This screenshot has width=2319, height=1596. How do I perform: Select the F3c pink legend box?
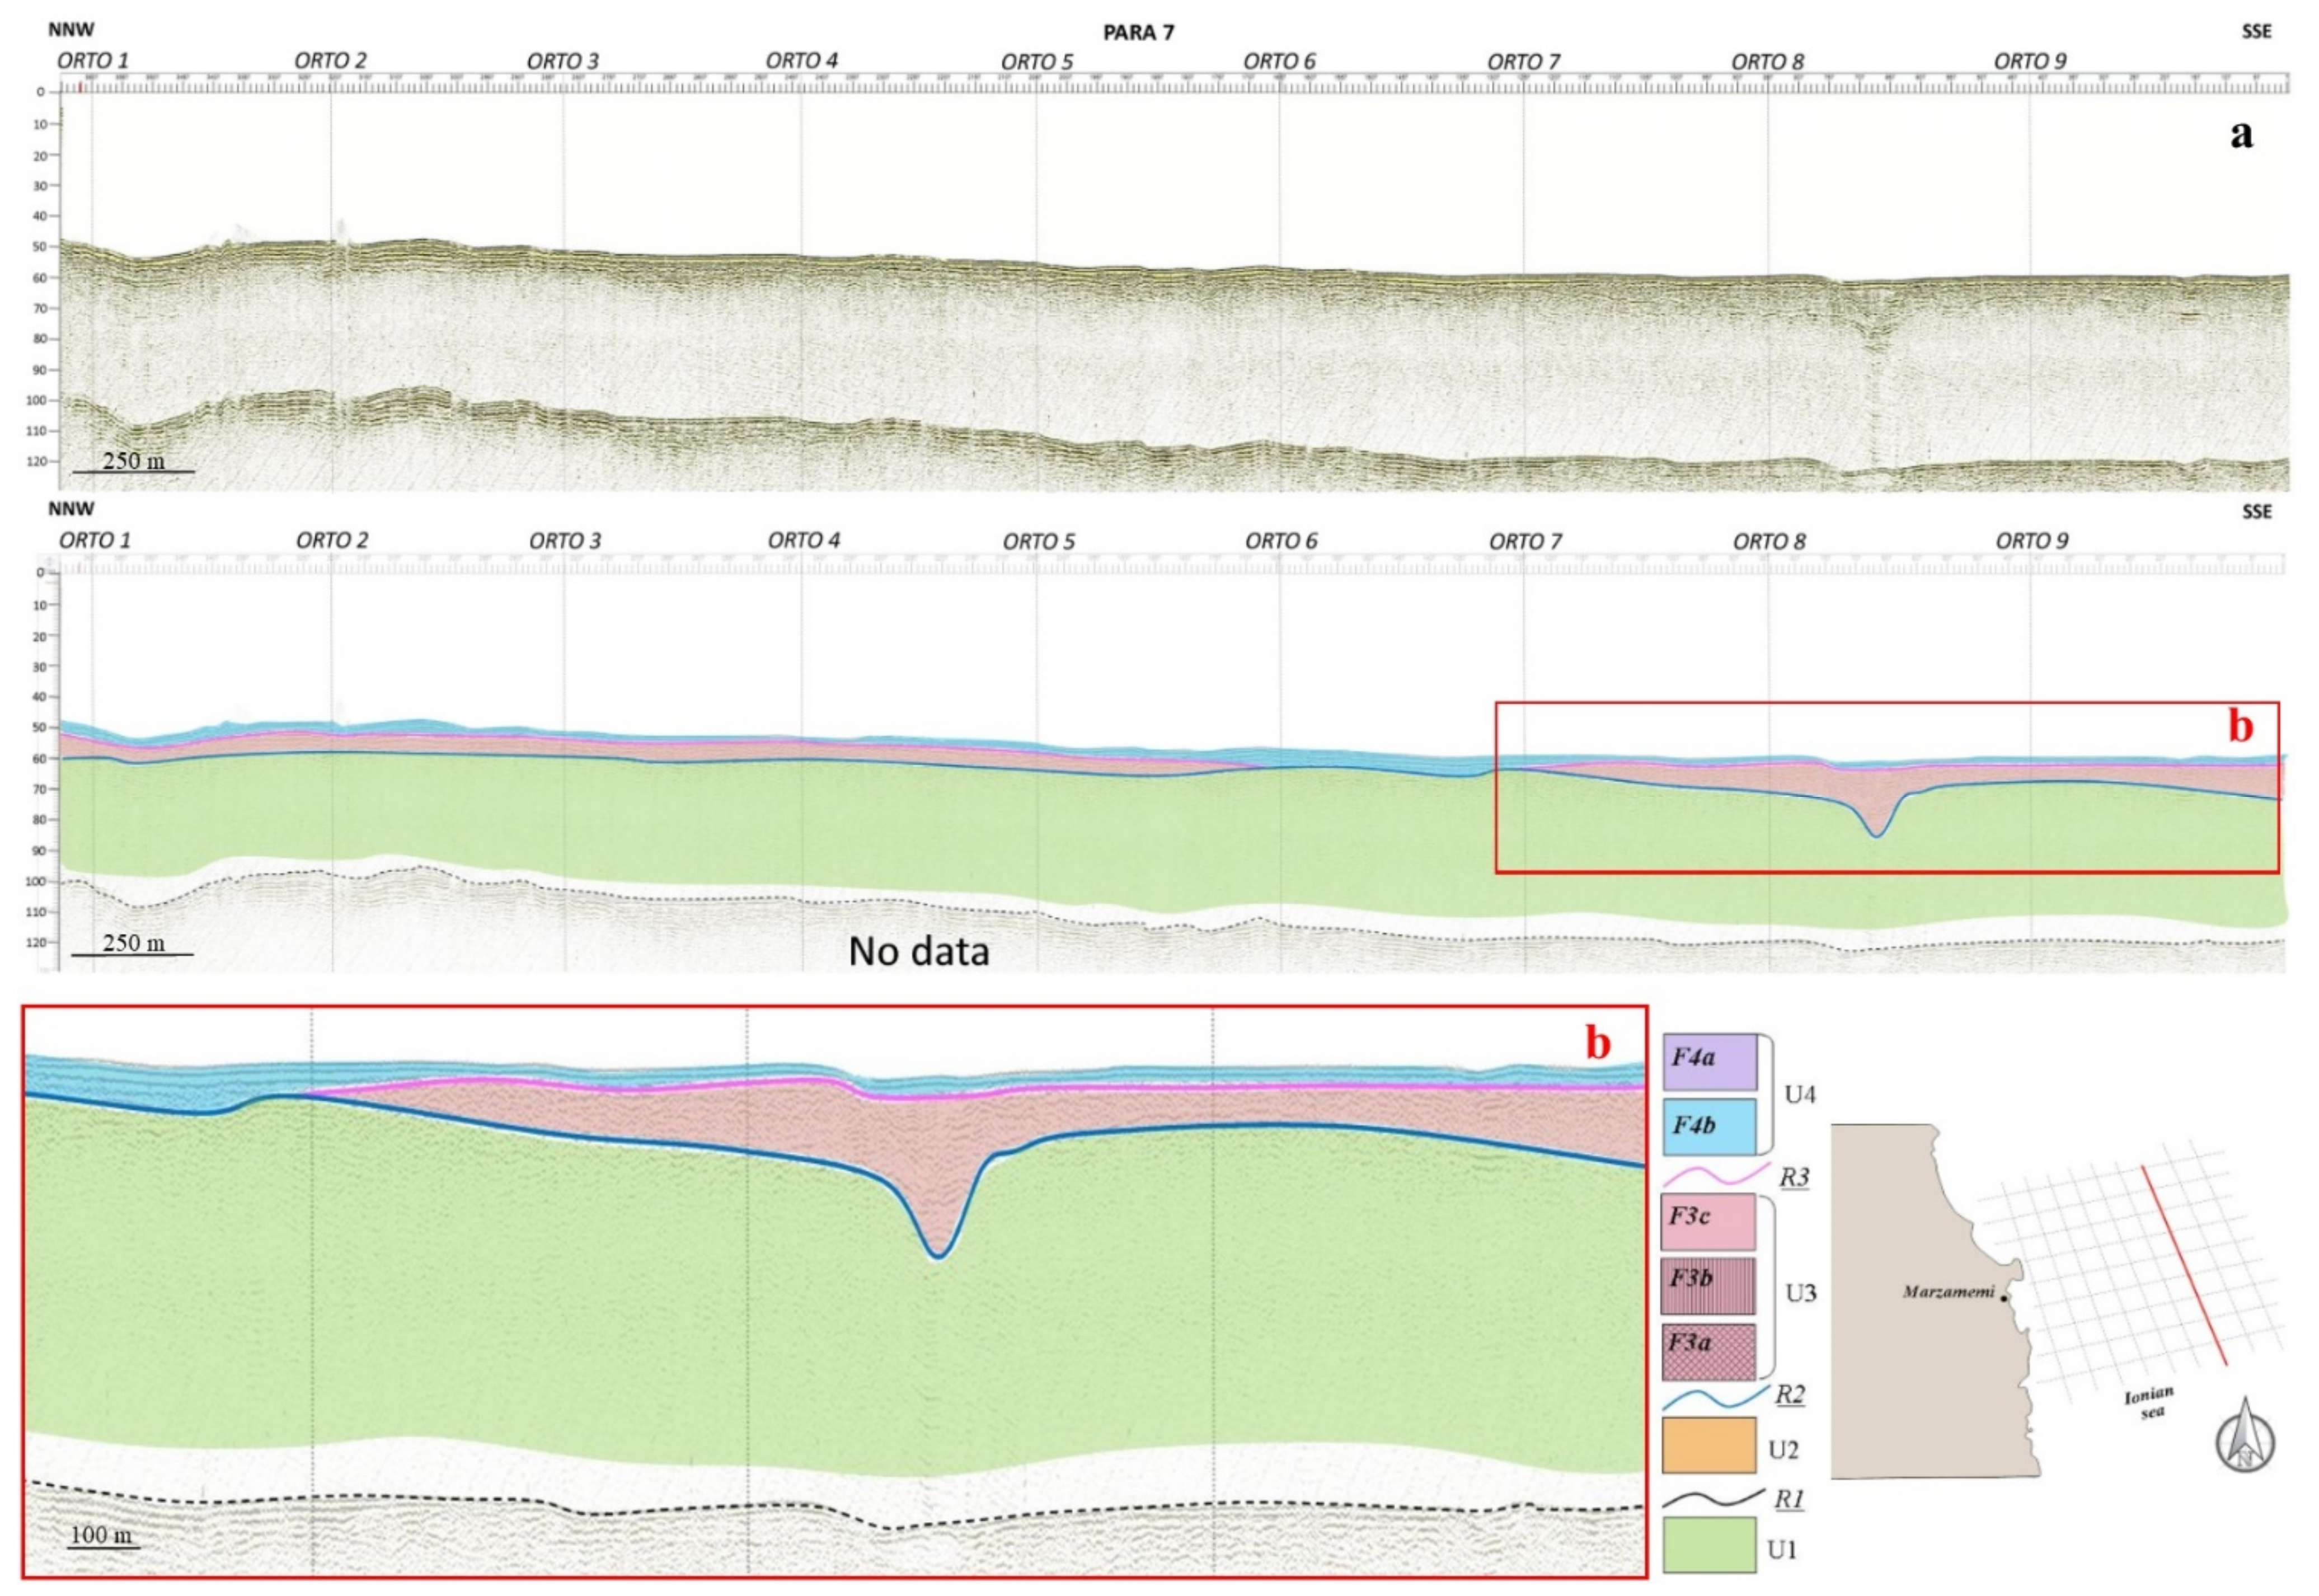click(x=1709, y=1221)
